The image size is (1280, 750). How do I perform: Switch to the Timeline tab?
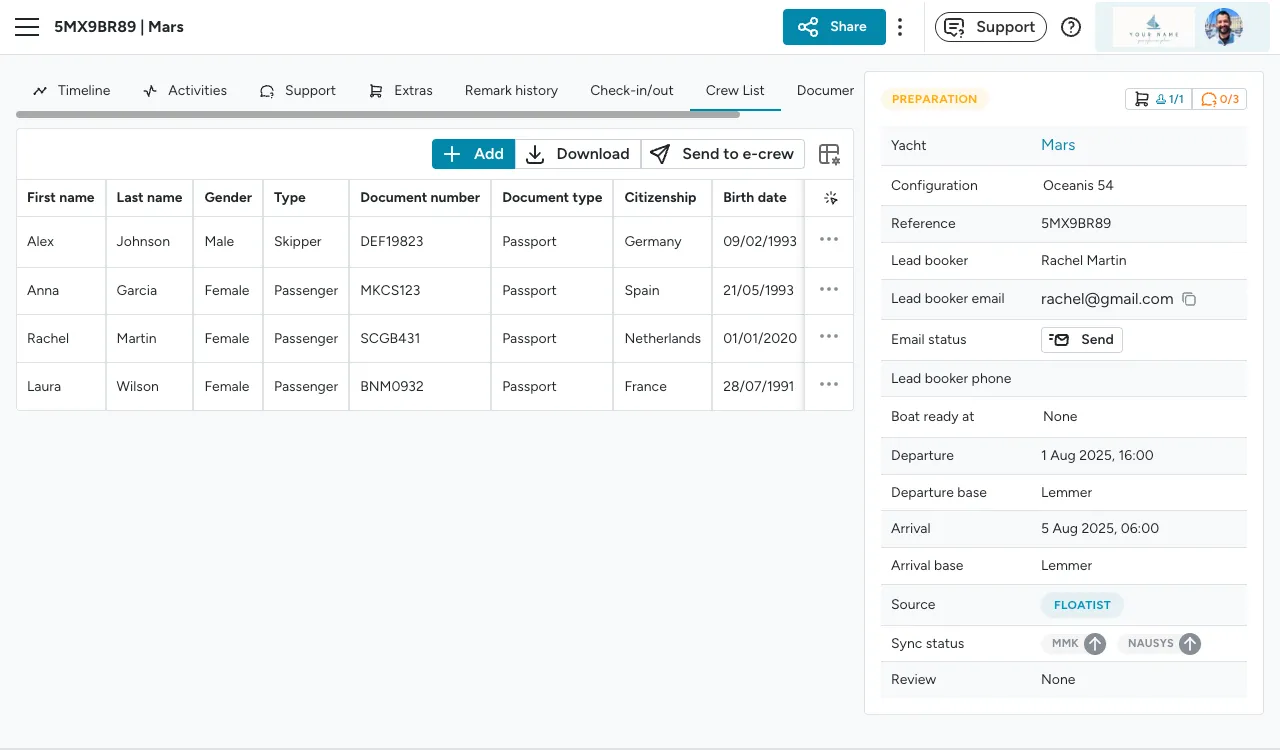tap(71, 90)
